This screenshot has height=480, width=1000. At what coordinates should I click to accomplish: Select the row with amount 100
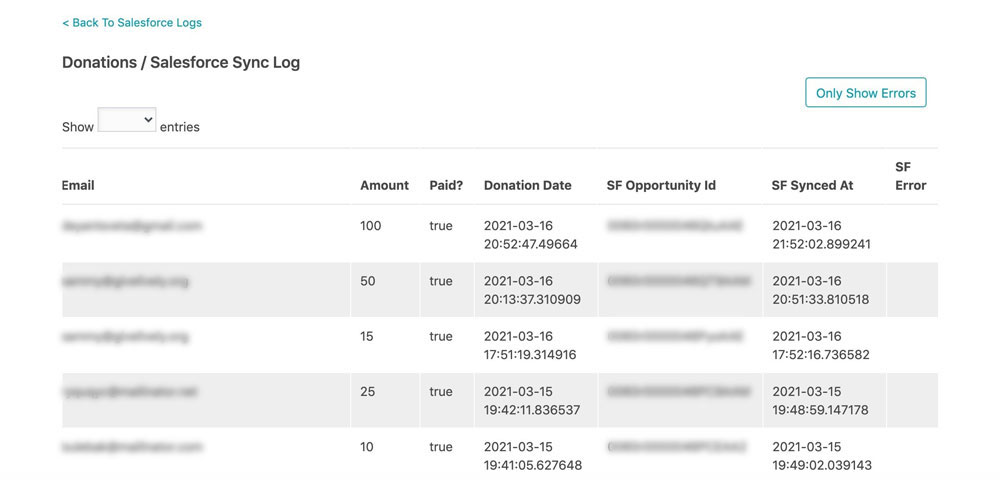500,234
